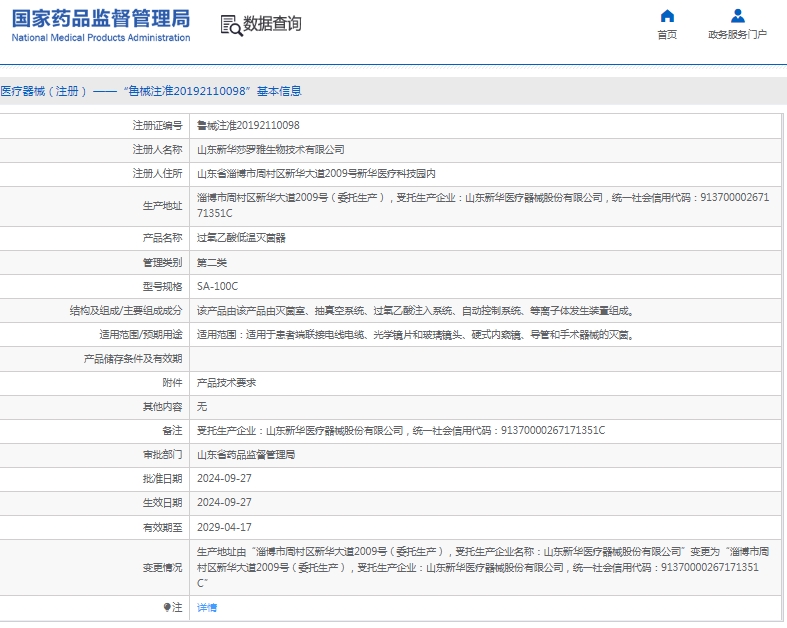787x628 pixels.
Task: Click the 有效期至 label
Action: (x=162, y=528)
